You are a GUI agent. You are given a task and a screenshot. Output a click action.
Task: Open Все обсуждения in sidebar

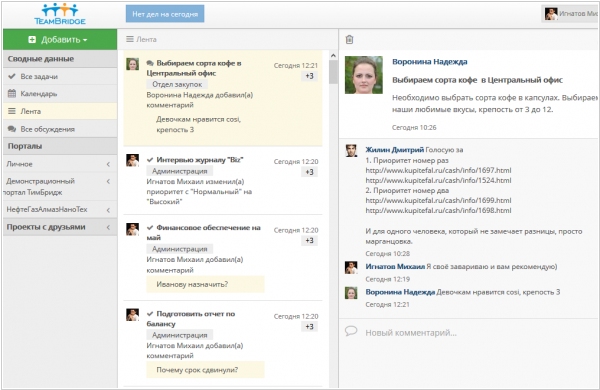coord(60,129)
